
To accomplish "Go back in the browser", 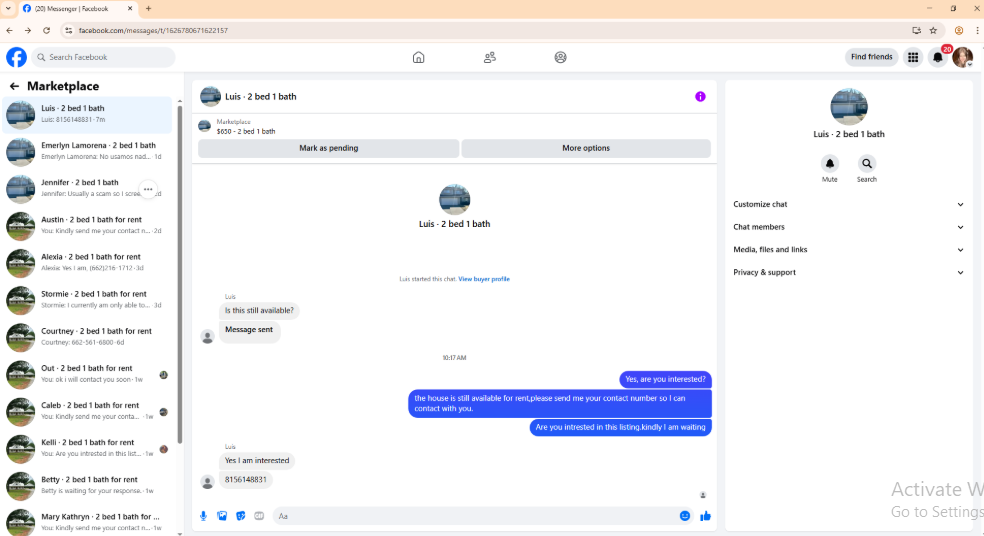I will point(9,30).
